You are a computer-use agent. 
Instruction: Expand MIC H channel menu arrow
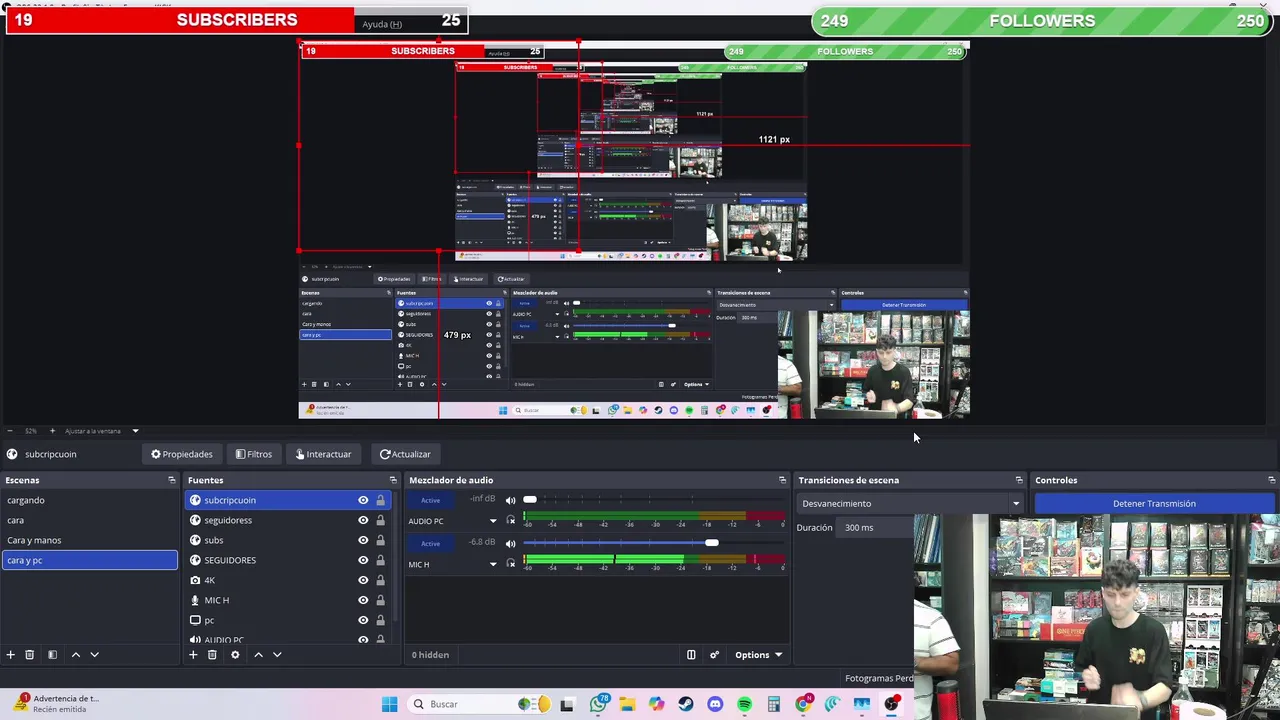coord(492,564)
